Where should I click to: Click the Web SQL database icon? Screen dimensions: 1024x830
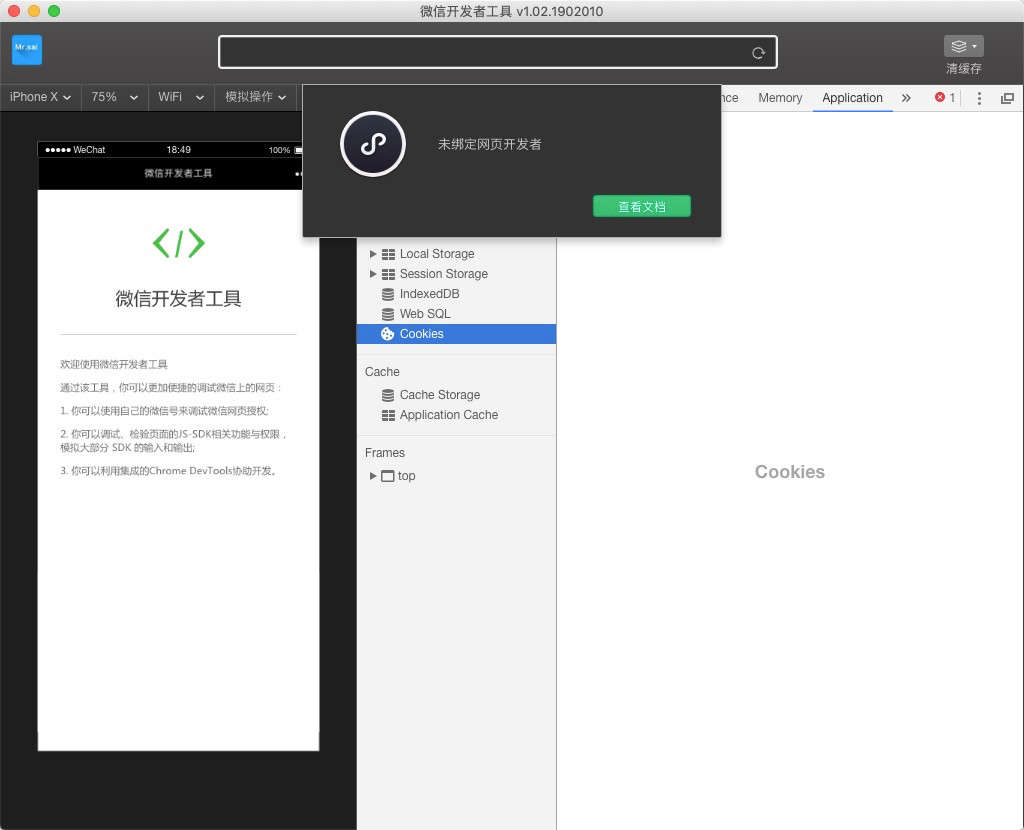pos(388,314)
